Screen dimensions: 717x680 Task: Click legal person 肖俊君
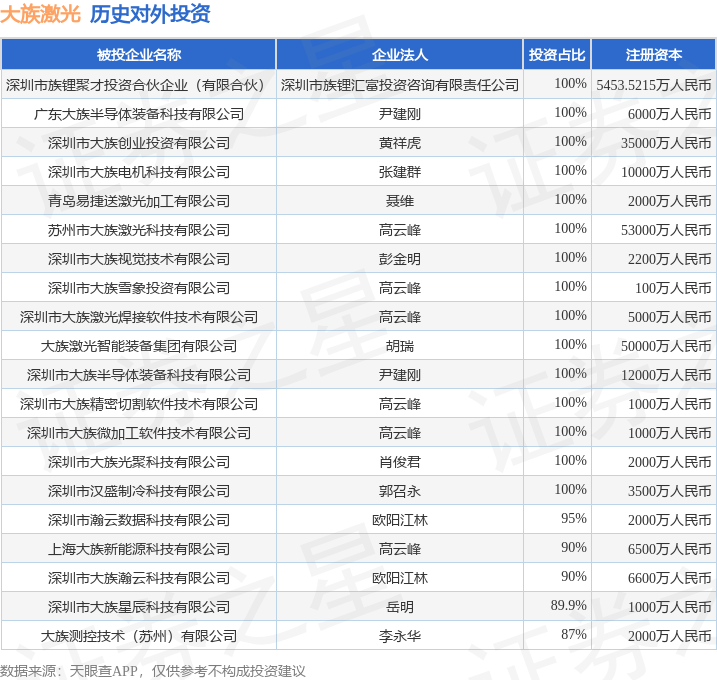click(x=400, y=462)
